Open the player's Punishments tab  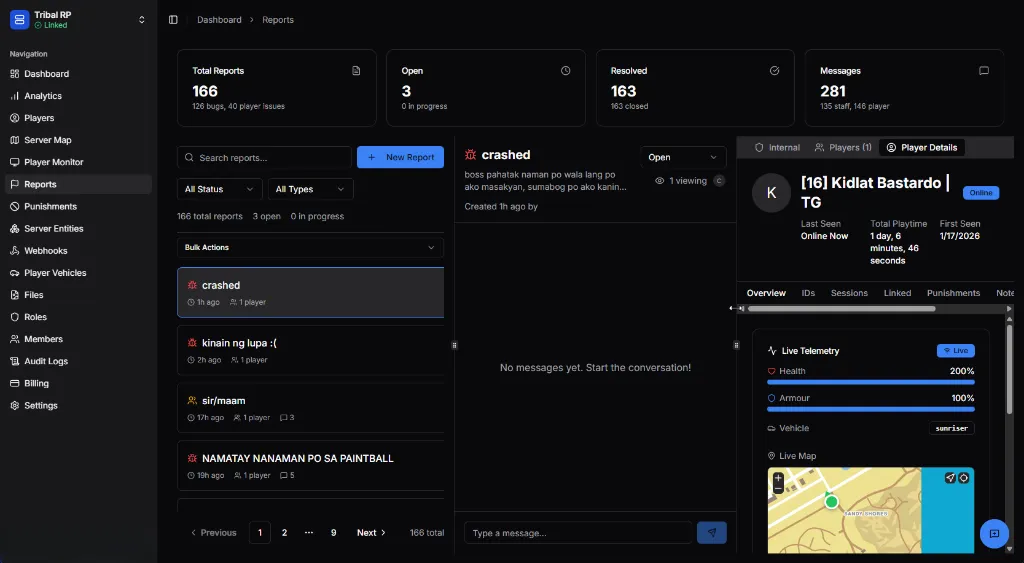coord(953,293)
